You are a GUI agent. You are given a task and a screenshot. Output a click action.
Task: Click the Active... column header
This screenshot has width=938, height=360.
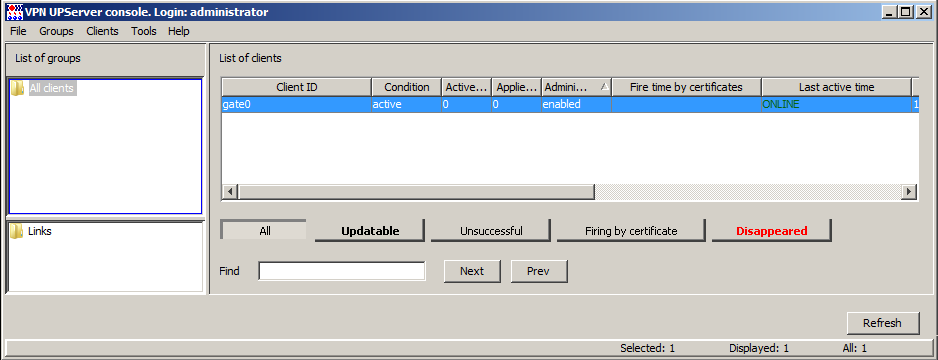(467, 87)
